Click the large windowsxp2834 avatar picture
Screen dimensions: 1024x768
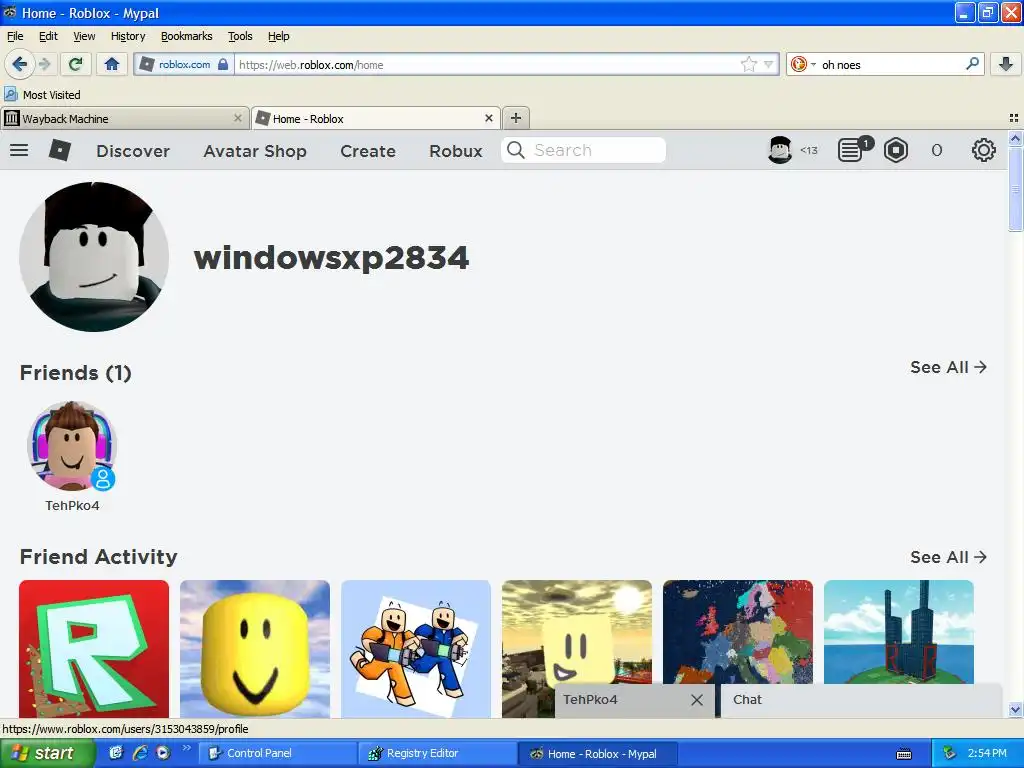[94, 257]
